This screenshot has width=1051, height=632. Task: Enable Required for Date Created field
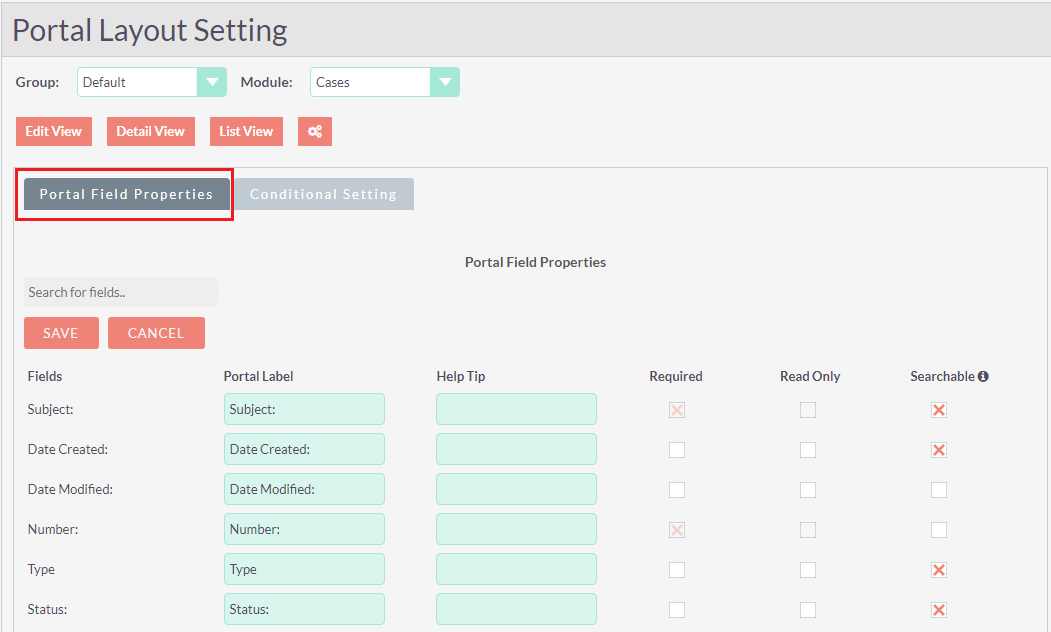[677, 450]
